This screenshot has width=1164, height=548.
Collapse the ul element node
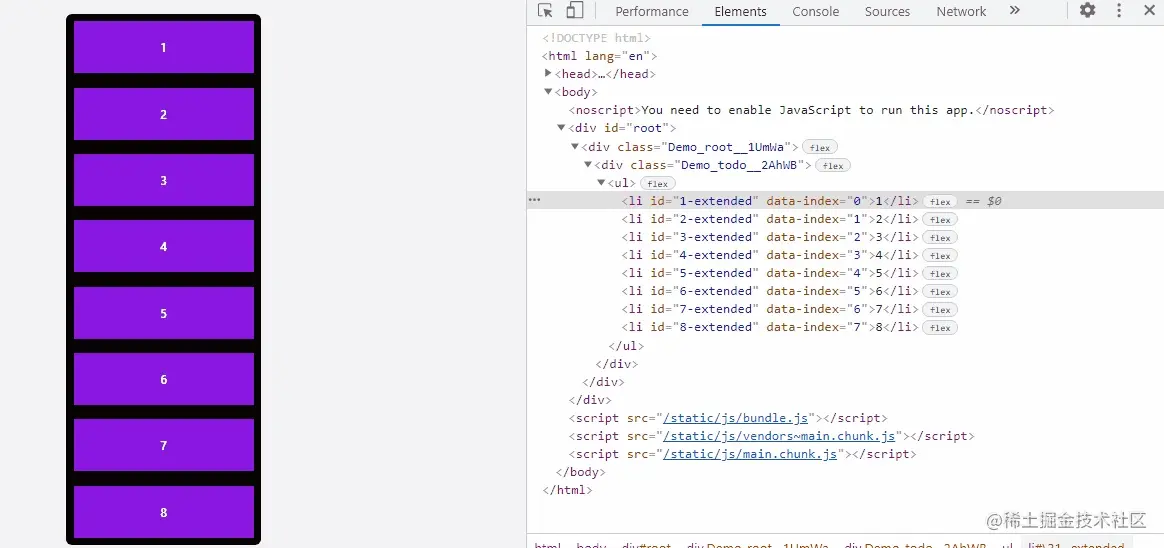click(x=601, y=183)
